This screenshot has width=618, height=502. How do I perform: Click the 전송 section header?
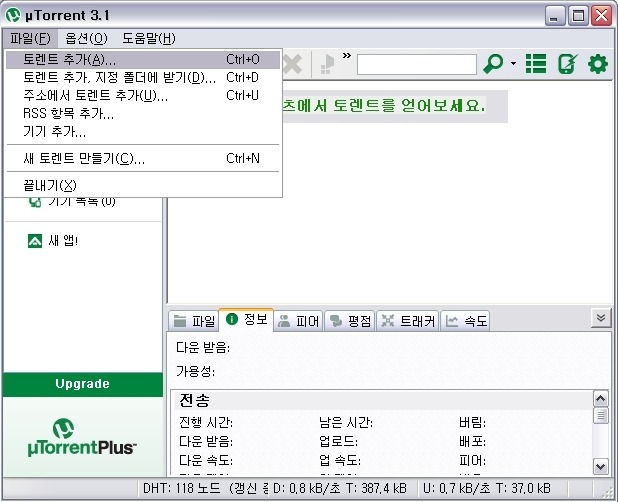tap(195, 400)
